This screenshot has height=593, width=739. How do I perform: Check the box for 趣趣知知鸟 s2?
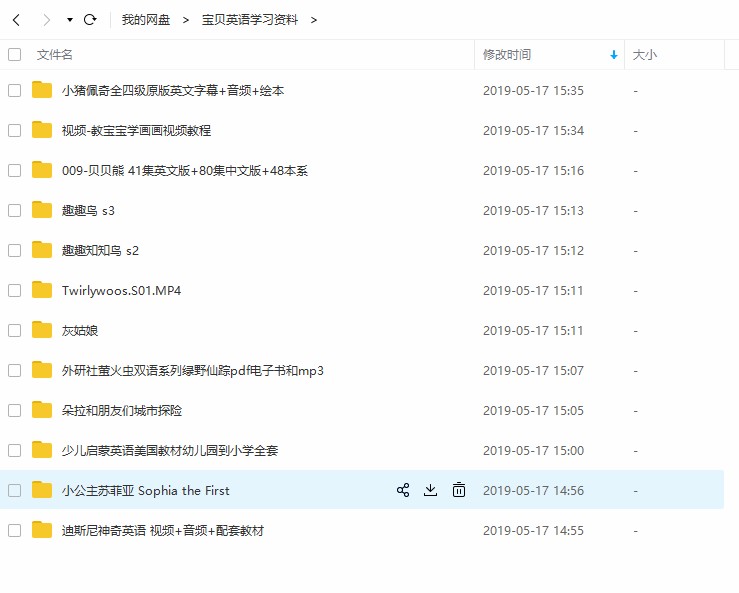click(x=15, y=250)
